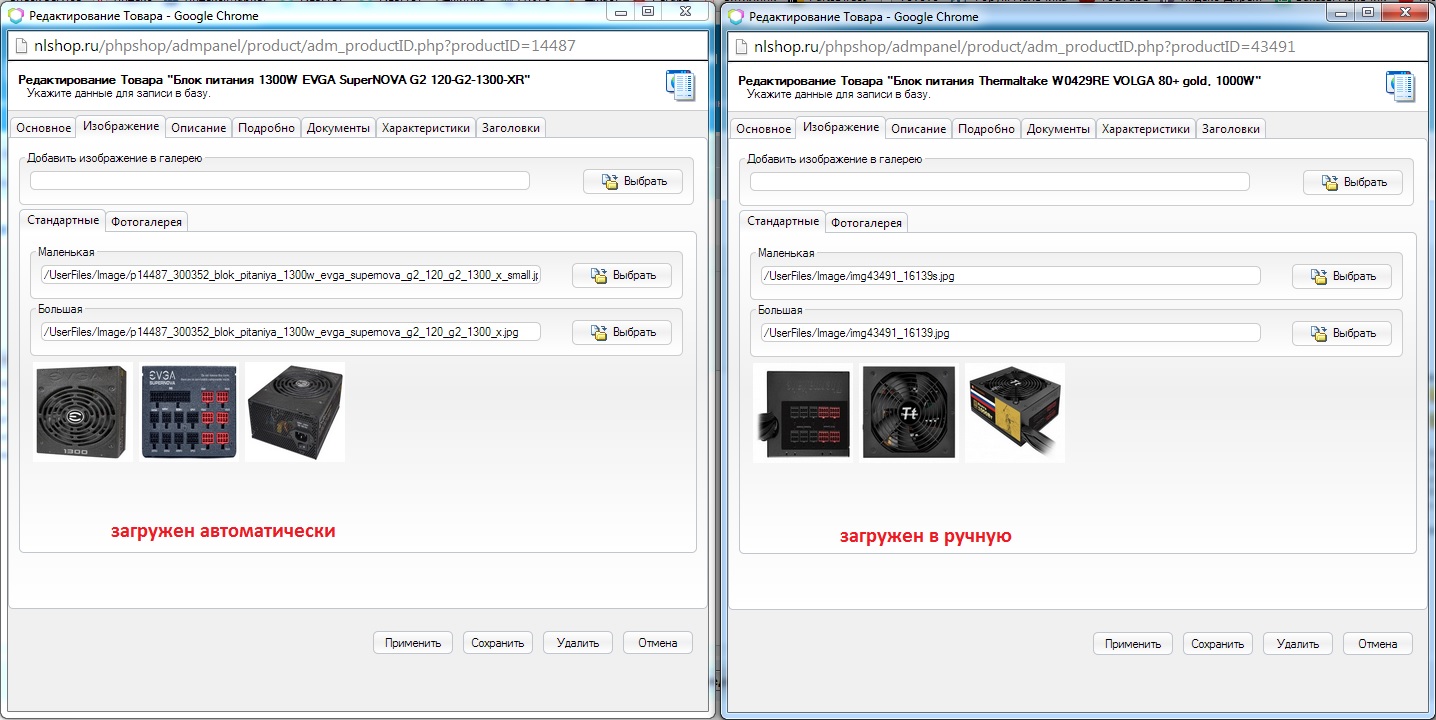Screen dimensions: 1436x720
Task: Click Выбрать for the gallery image in the Thermaltake window
Action: tap(1353, 182)
